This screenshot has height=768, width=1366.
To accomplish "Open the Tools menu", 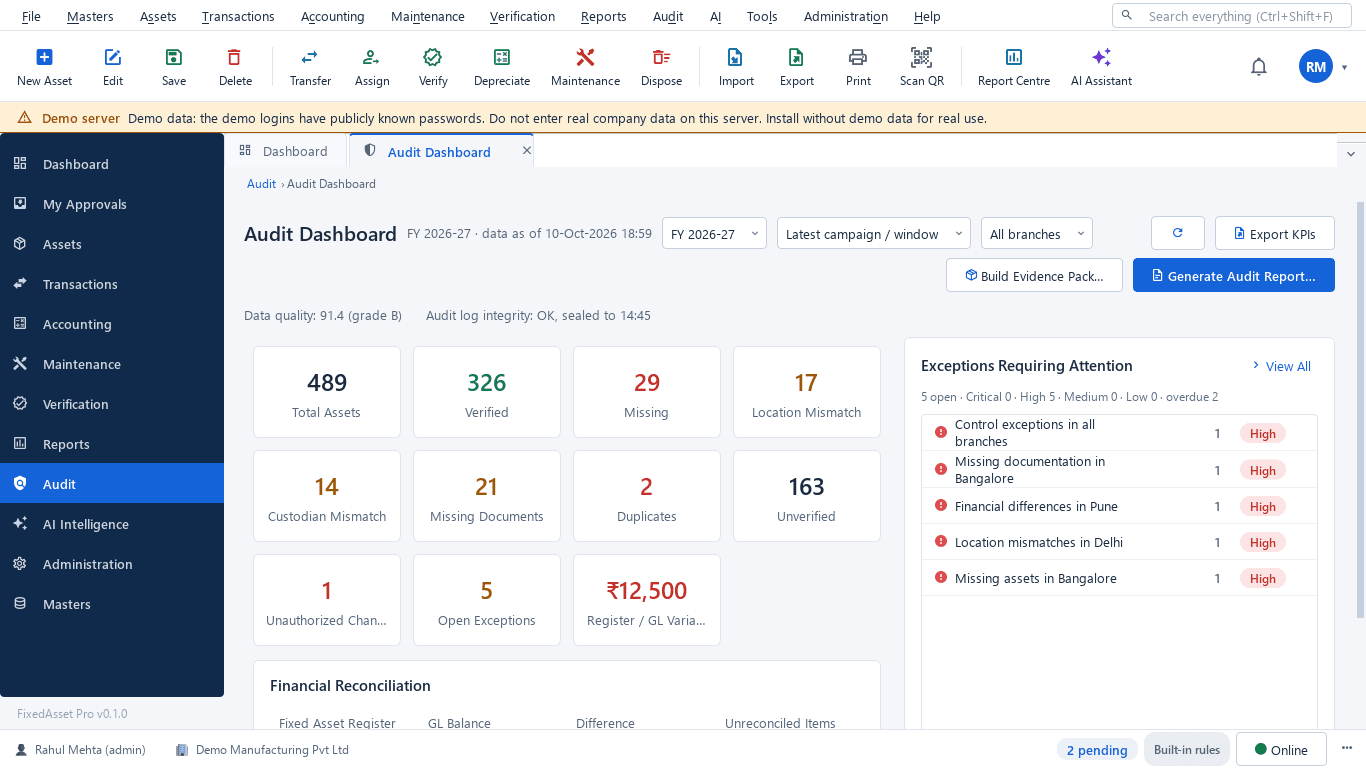I will [x=762, y=16].
